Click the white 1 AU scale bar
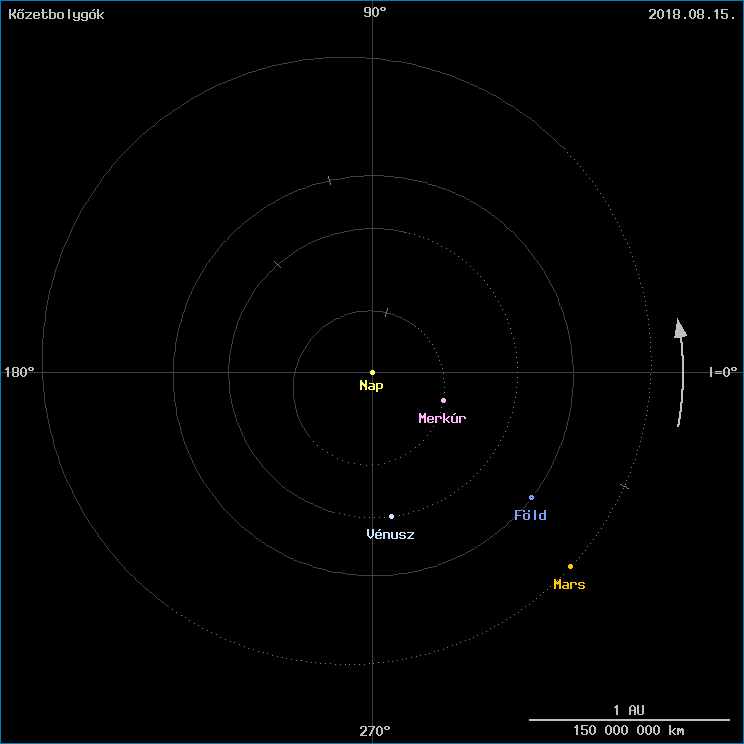Image resolution: width=744 pixels, height=744 pixels. coord(629,720)
